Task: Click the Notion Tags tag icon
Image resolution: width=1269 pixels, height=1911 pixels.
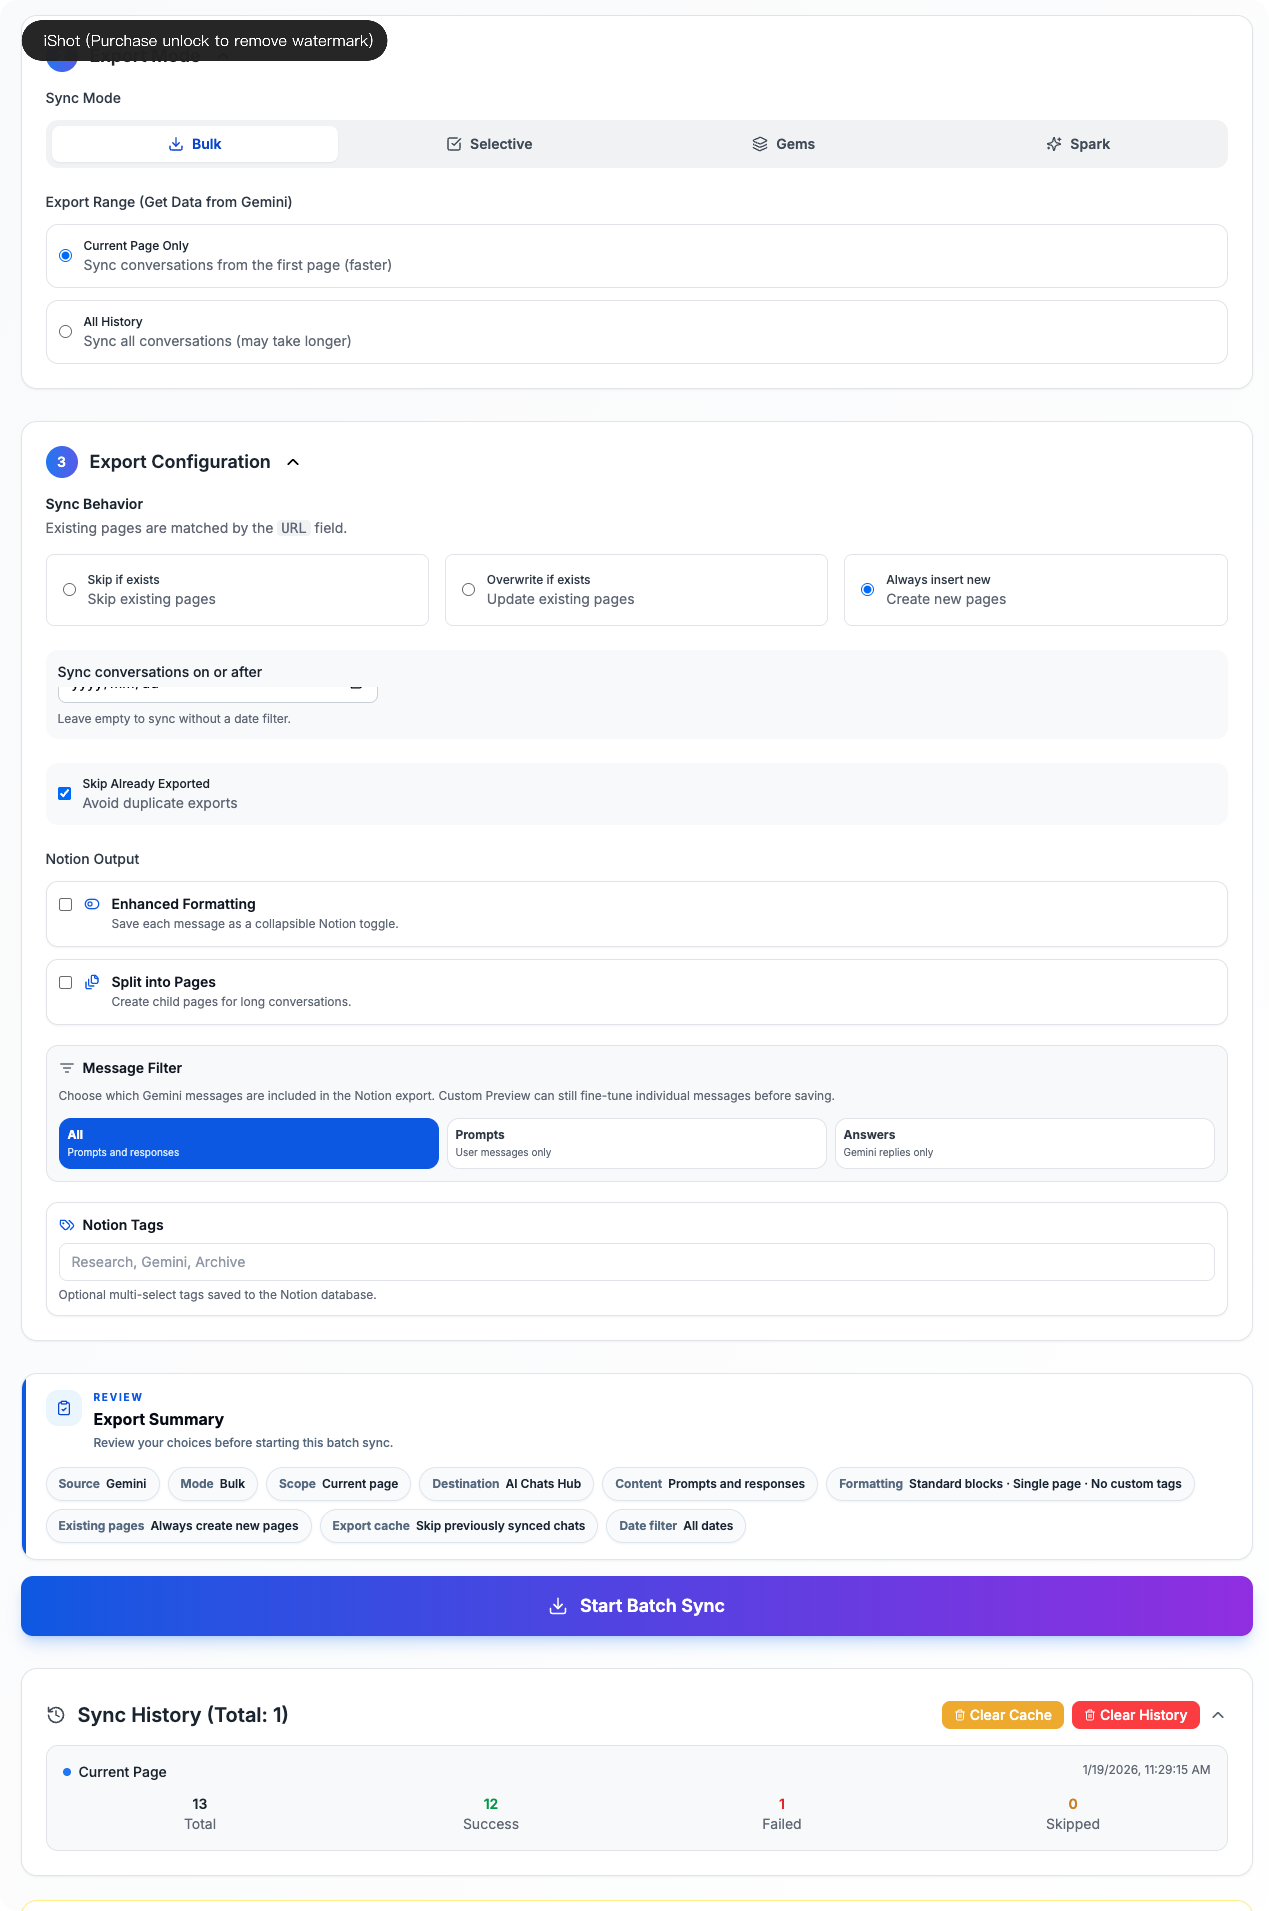Action: [x=67, y=1225]
